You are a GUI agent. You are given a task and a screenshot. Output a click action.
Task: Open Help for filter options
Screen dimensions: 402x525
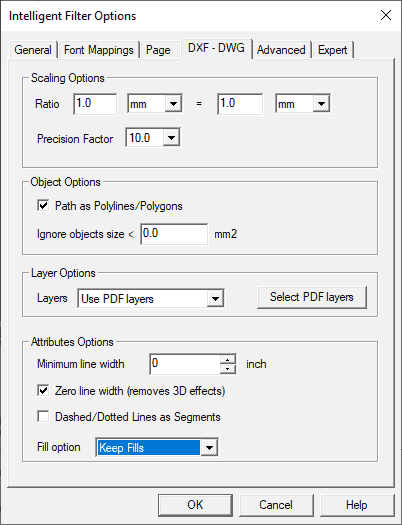[357, 505]
